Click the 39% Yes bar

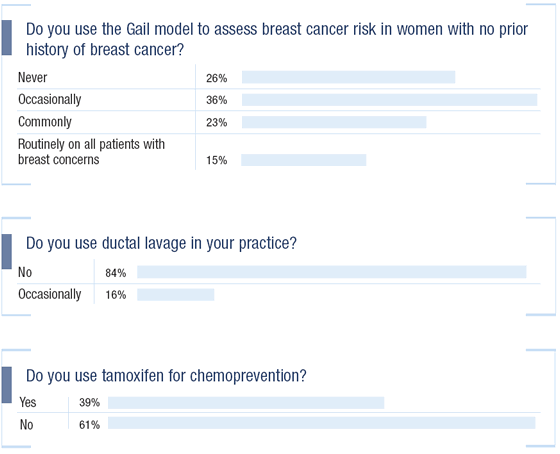pos(246,403)
